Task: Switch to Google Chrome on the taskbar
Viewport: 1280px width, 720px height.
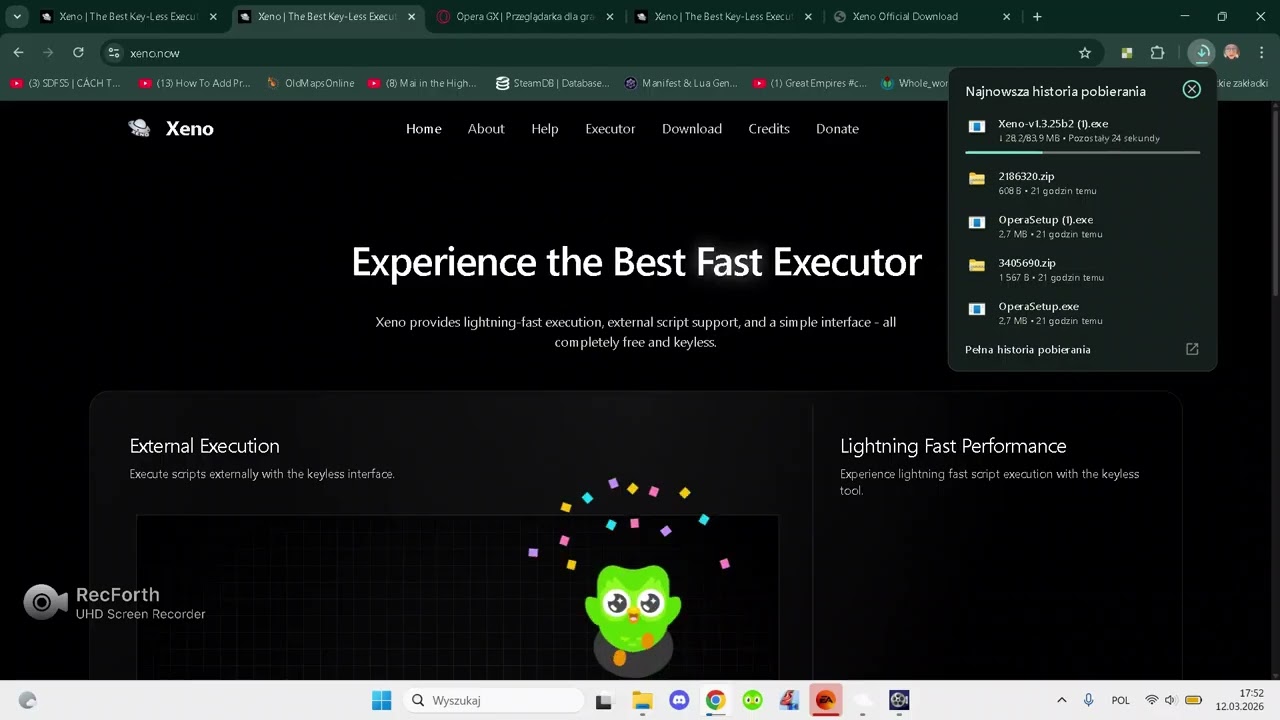Action: (715, 701)
